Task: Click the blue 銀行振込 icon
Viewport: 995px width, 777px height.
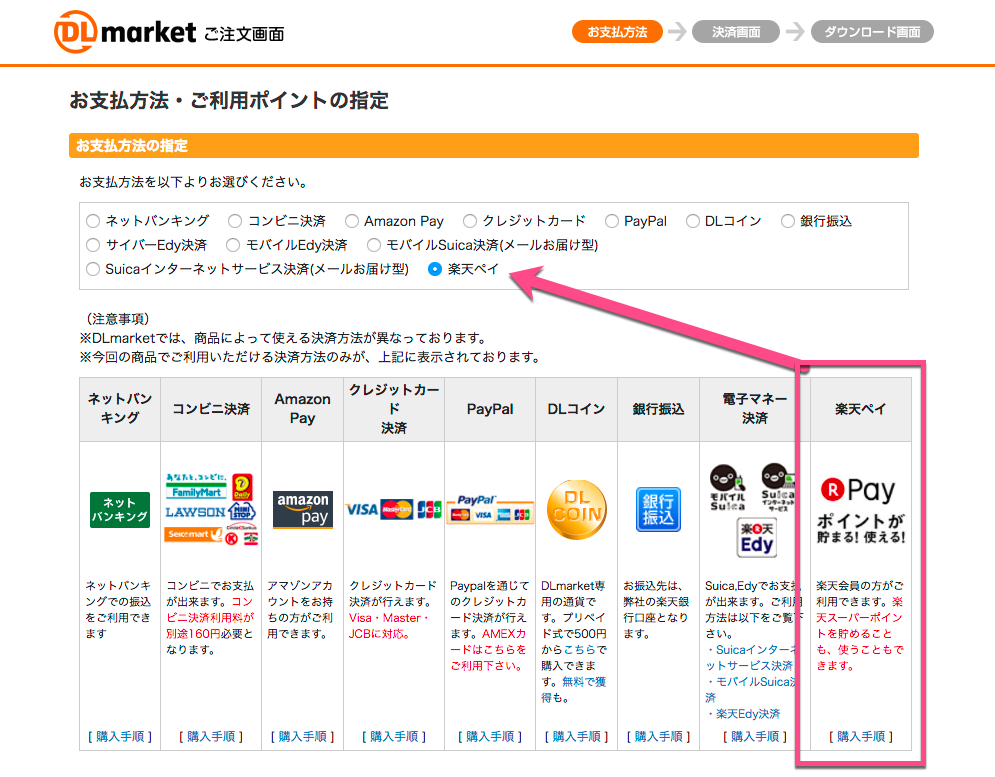Action: (x=658, y=509)
